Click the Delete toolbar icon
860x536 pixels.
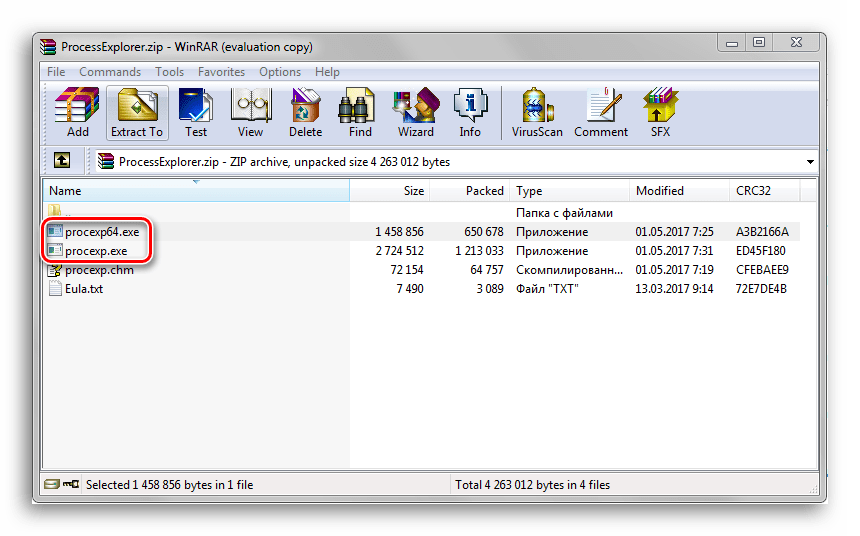(x=305, y=112)
